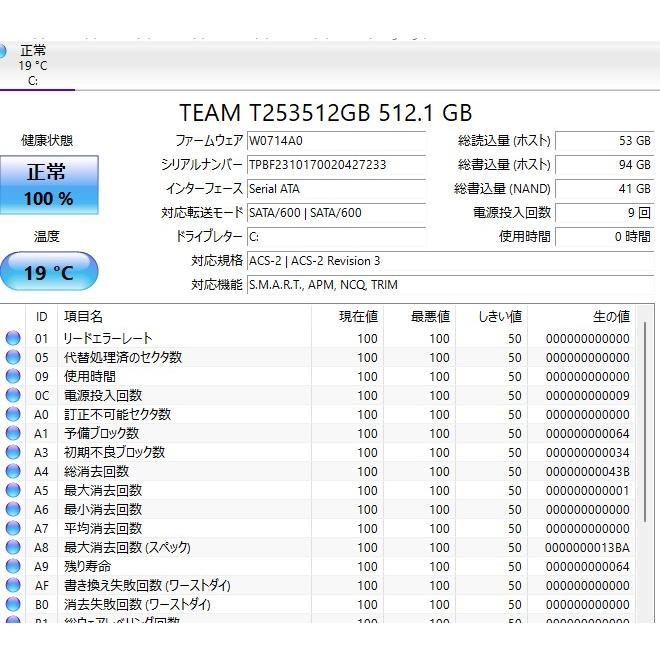The width and height of the screenshot is (660, 660).
Task: Click raw value 00000000043B
Action: pos(588,471)
